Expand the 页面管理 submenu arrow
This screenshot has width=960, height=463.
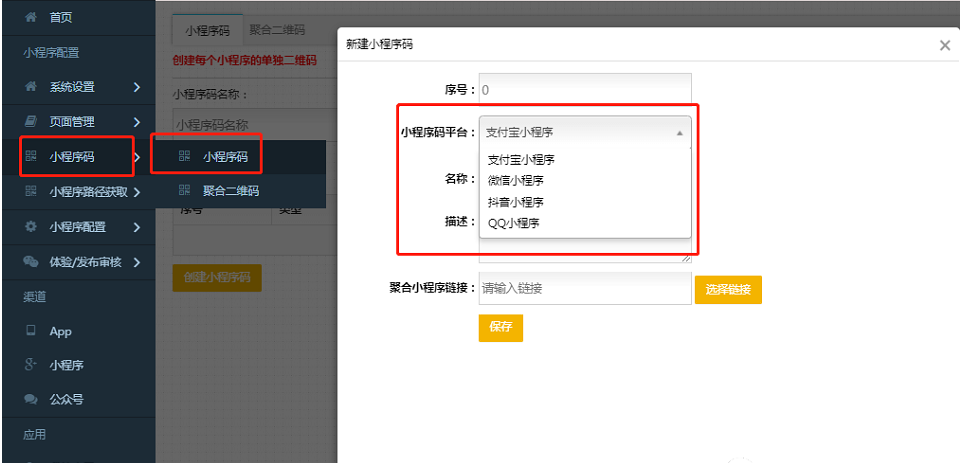pos(136,122)
